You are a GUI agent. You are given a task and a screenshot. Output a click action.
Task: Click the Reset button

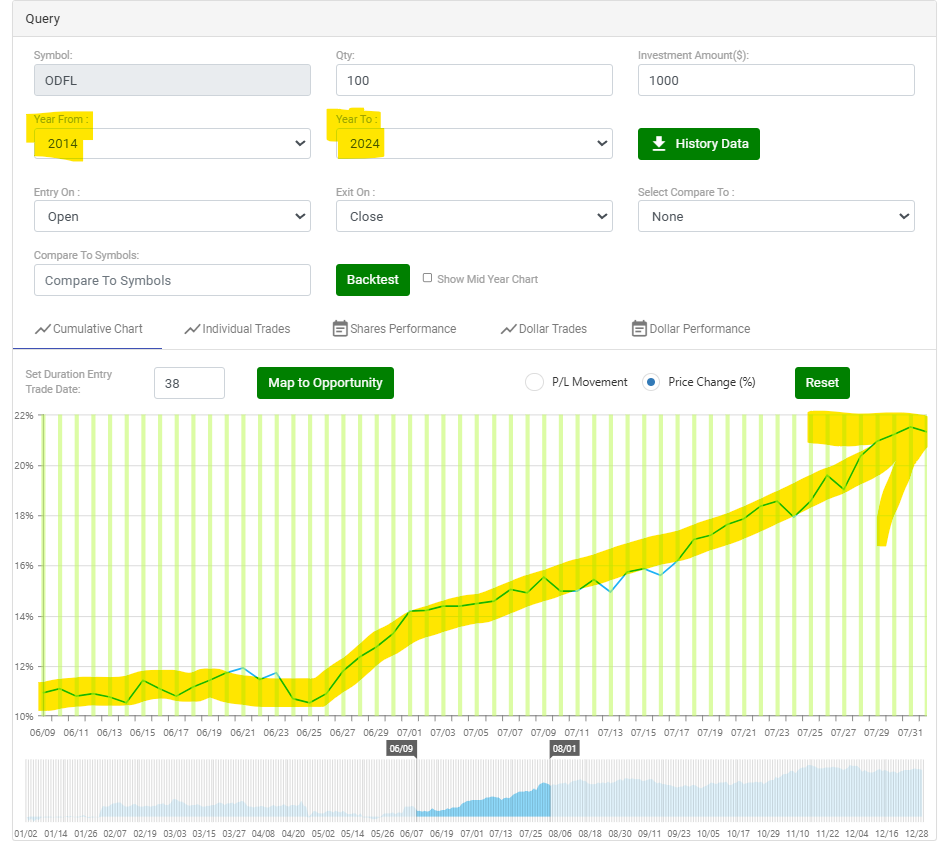(822, 383)
